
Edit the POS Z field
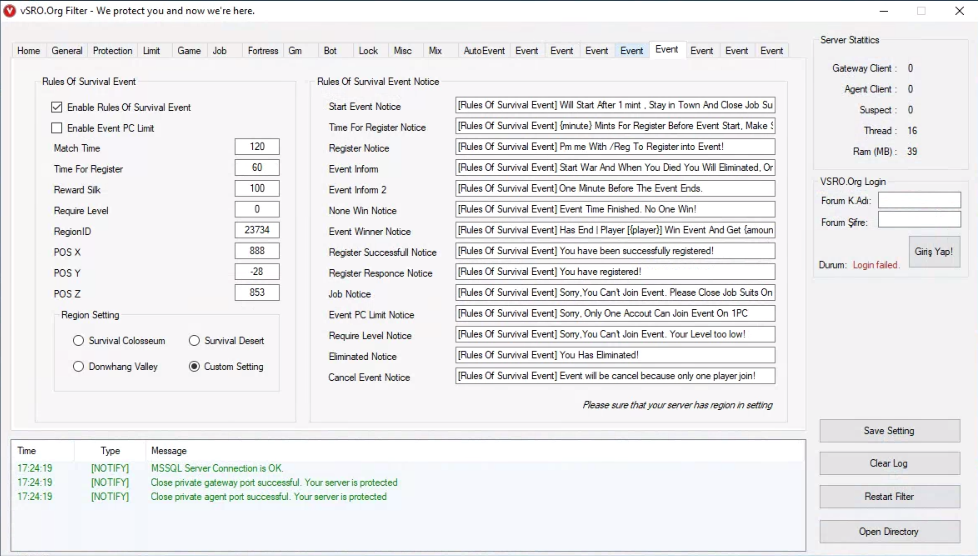[257, 293]
